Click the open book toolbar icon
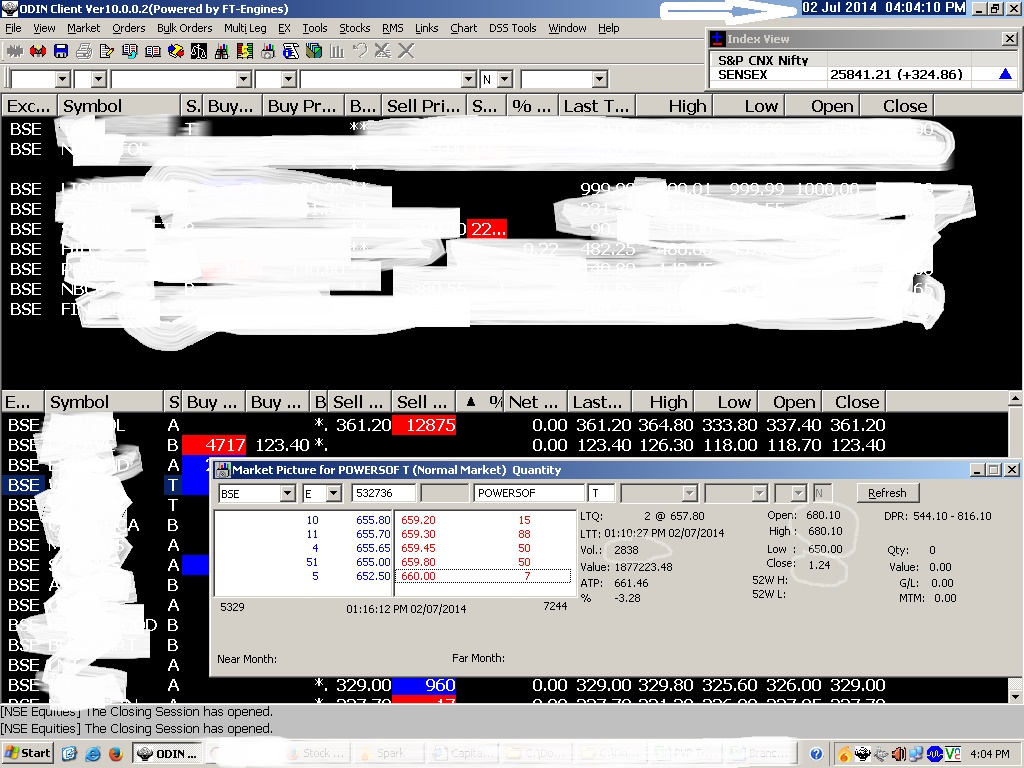This screenshot has height=768, width=1024. click(x=153, y=50)
